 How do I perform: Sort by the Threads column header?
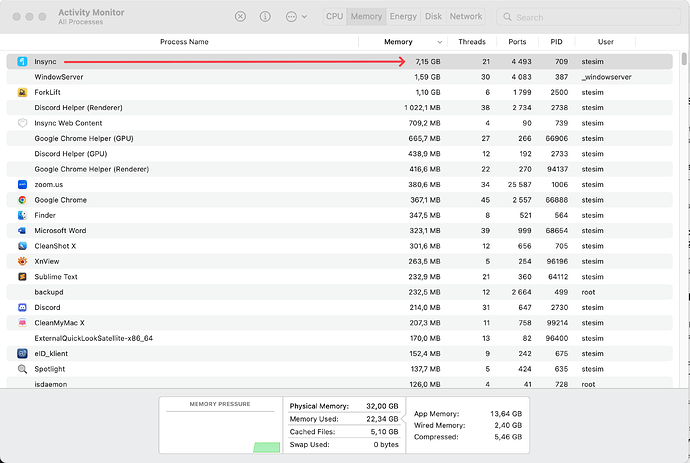472,42
